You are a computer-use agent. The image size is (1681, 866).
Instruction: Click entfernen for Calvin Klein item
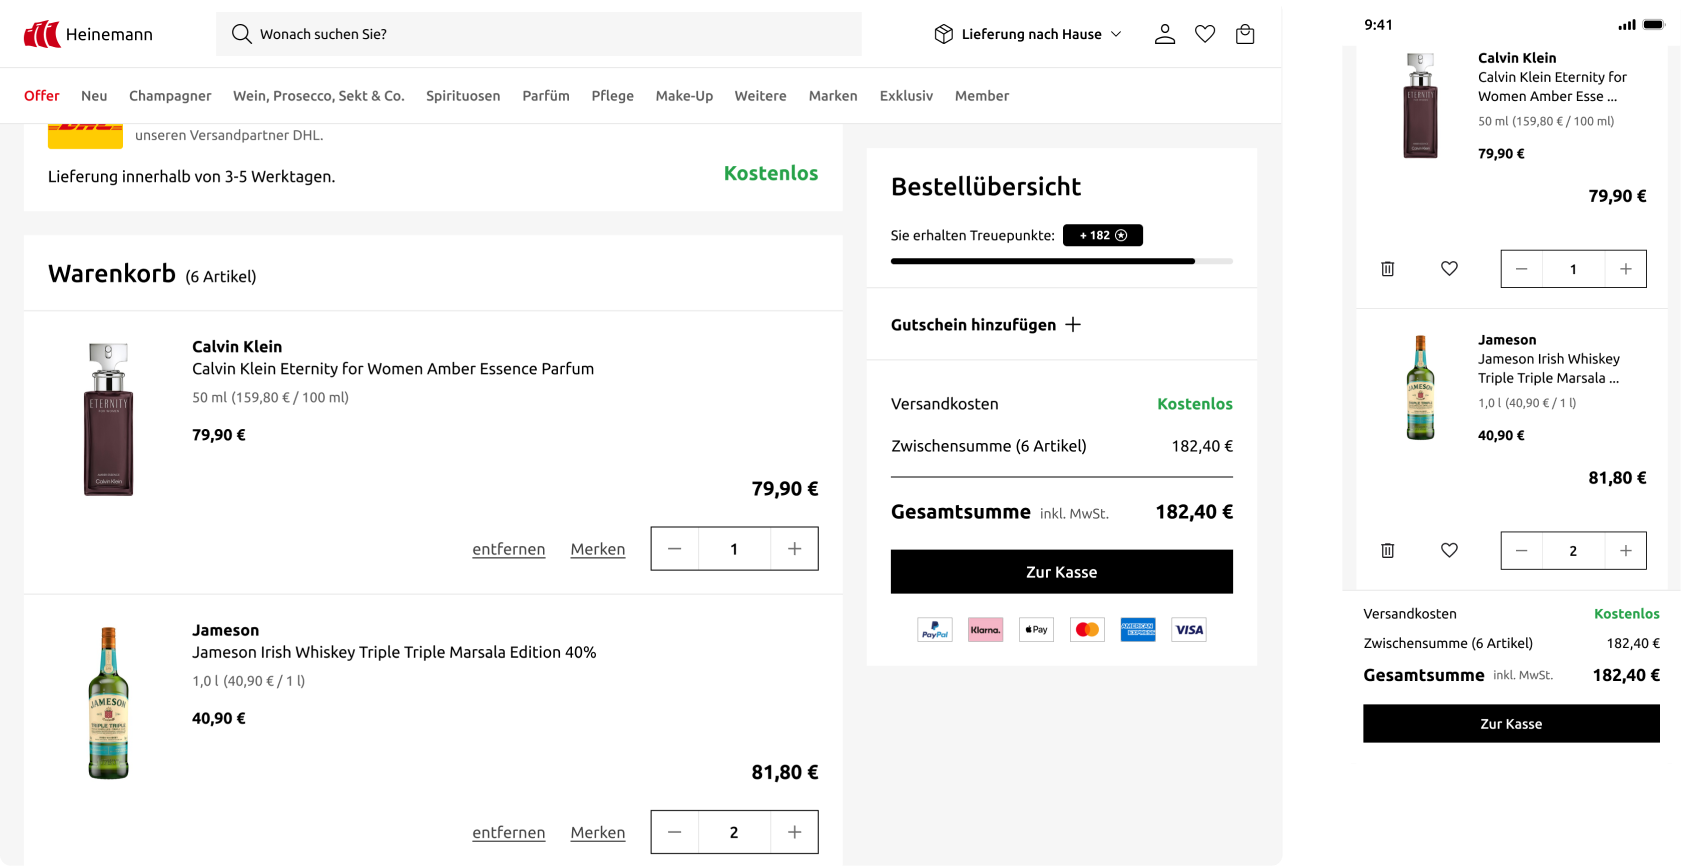(509, 549)
